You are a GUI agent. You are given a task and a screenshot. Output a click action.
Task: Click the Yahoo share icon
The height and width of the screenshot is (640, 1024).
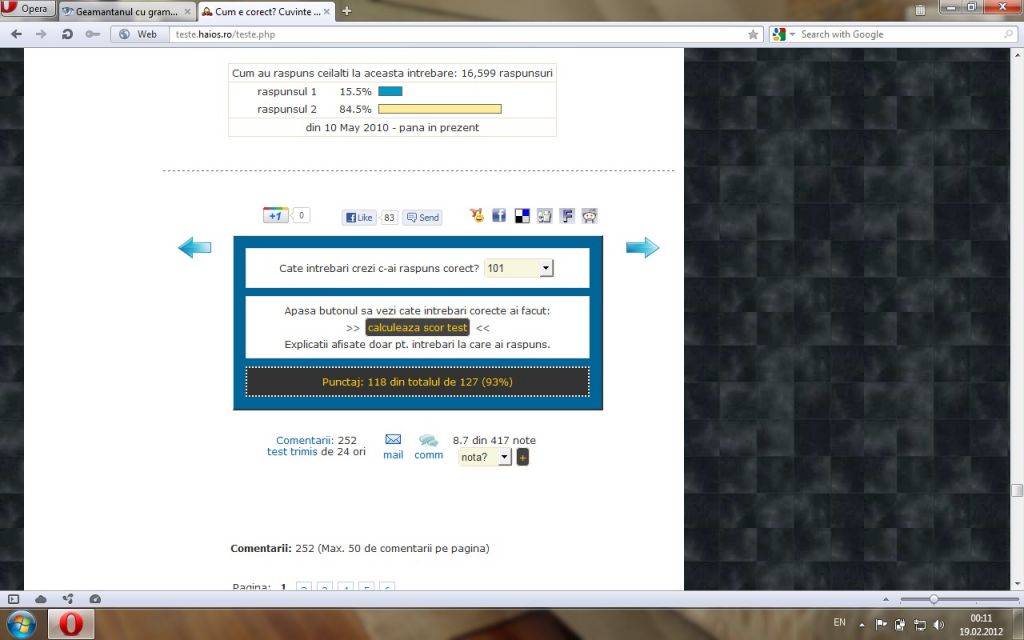click(x=477, y=215)
